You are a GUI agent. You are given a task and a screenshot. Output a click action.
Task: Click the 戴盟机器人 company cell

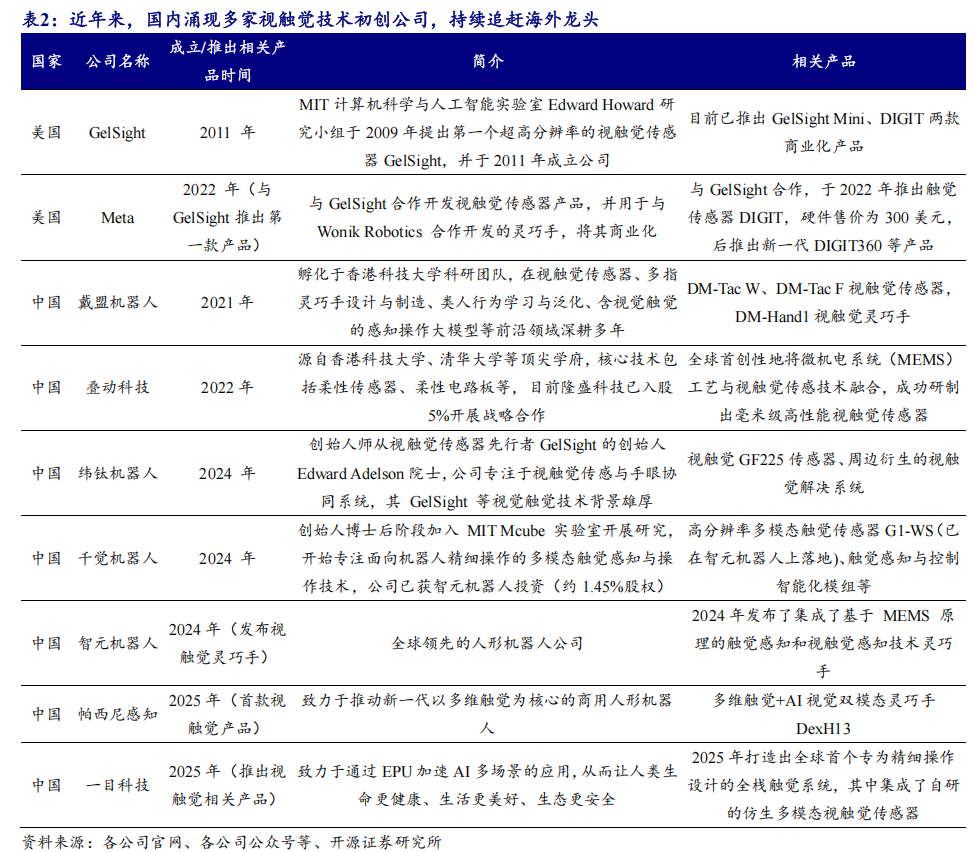pyautogui.click(x=117, y=302)
